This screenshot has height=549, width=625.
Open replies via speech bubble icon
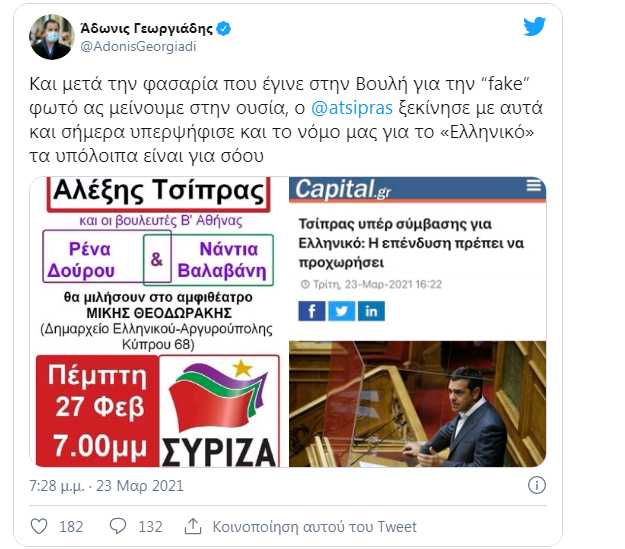(x=118, y=526)
